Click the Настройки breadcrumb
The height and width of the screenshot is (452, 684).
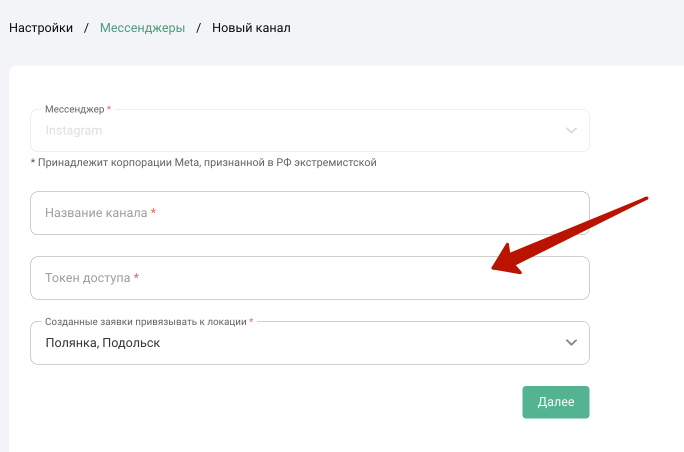[41, 28]
